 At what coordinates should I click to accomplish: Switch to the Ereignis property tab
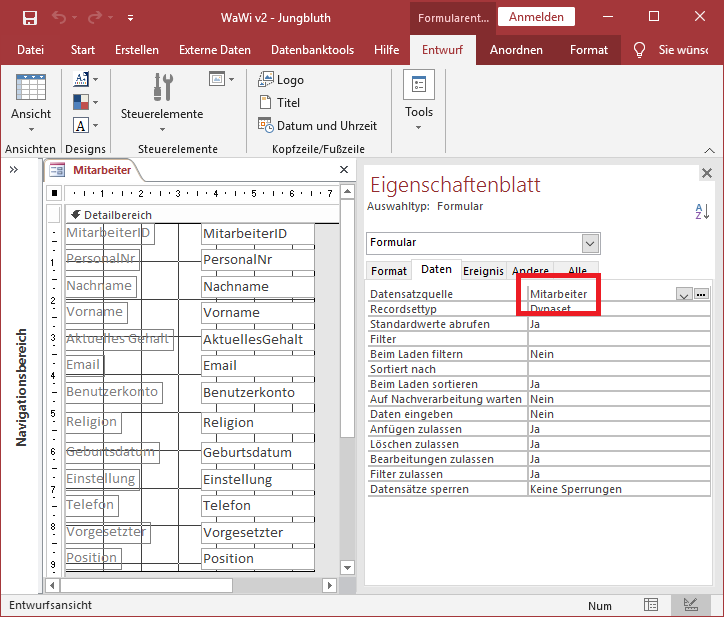[x=483, y=271]
